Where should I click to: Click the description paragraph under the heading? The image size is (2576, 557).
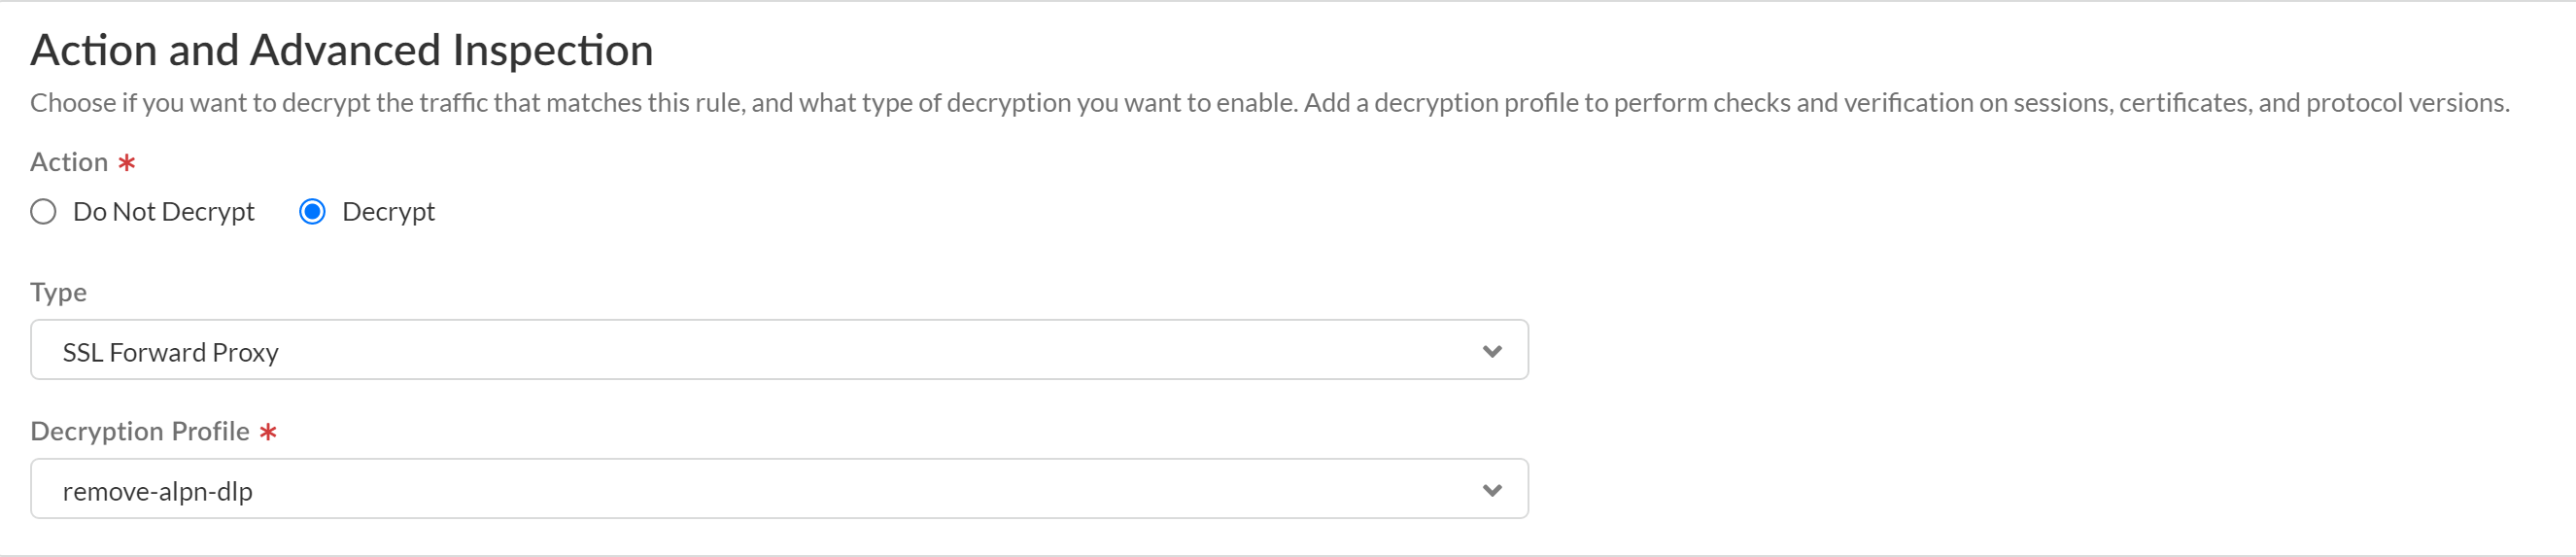[1268, 103]
